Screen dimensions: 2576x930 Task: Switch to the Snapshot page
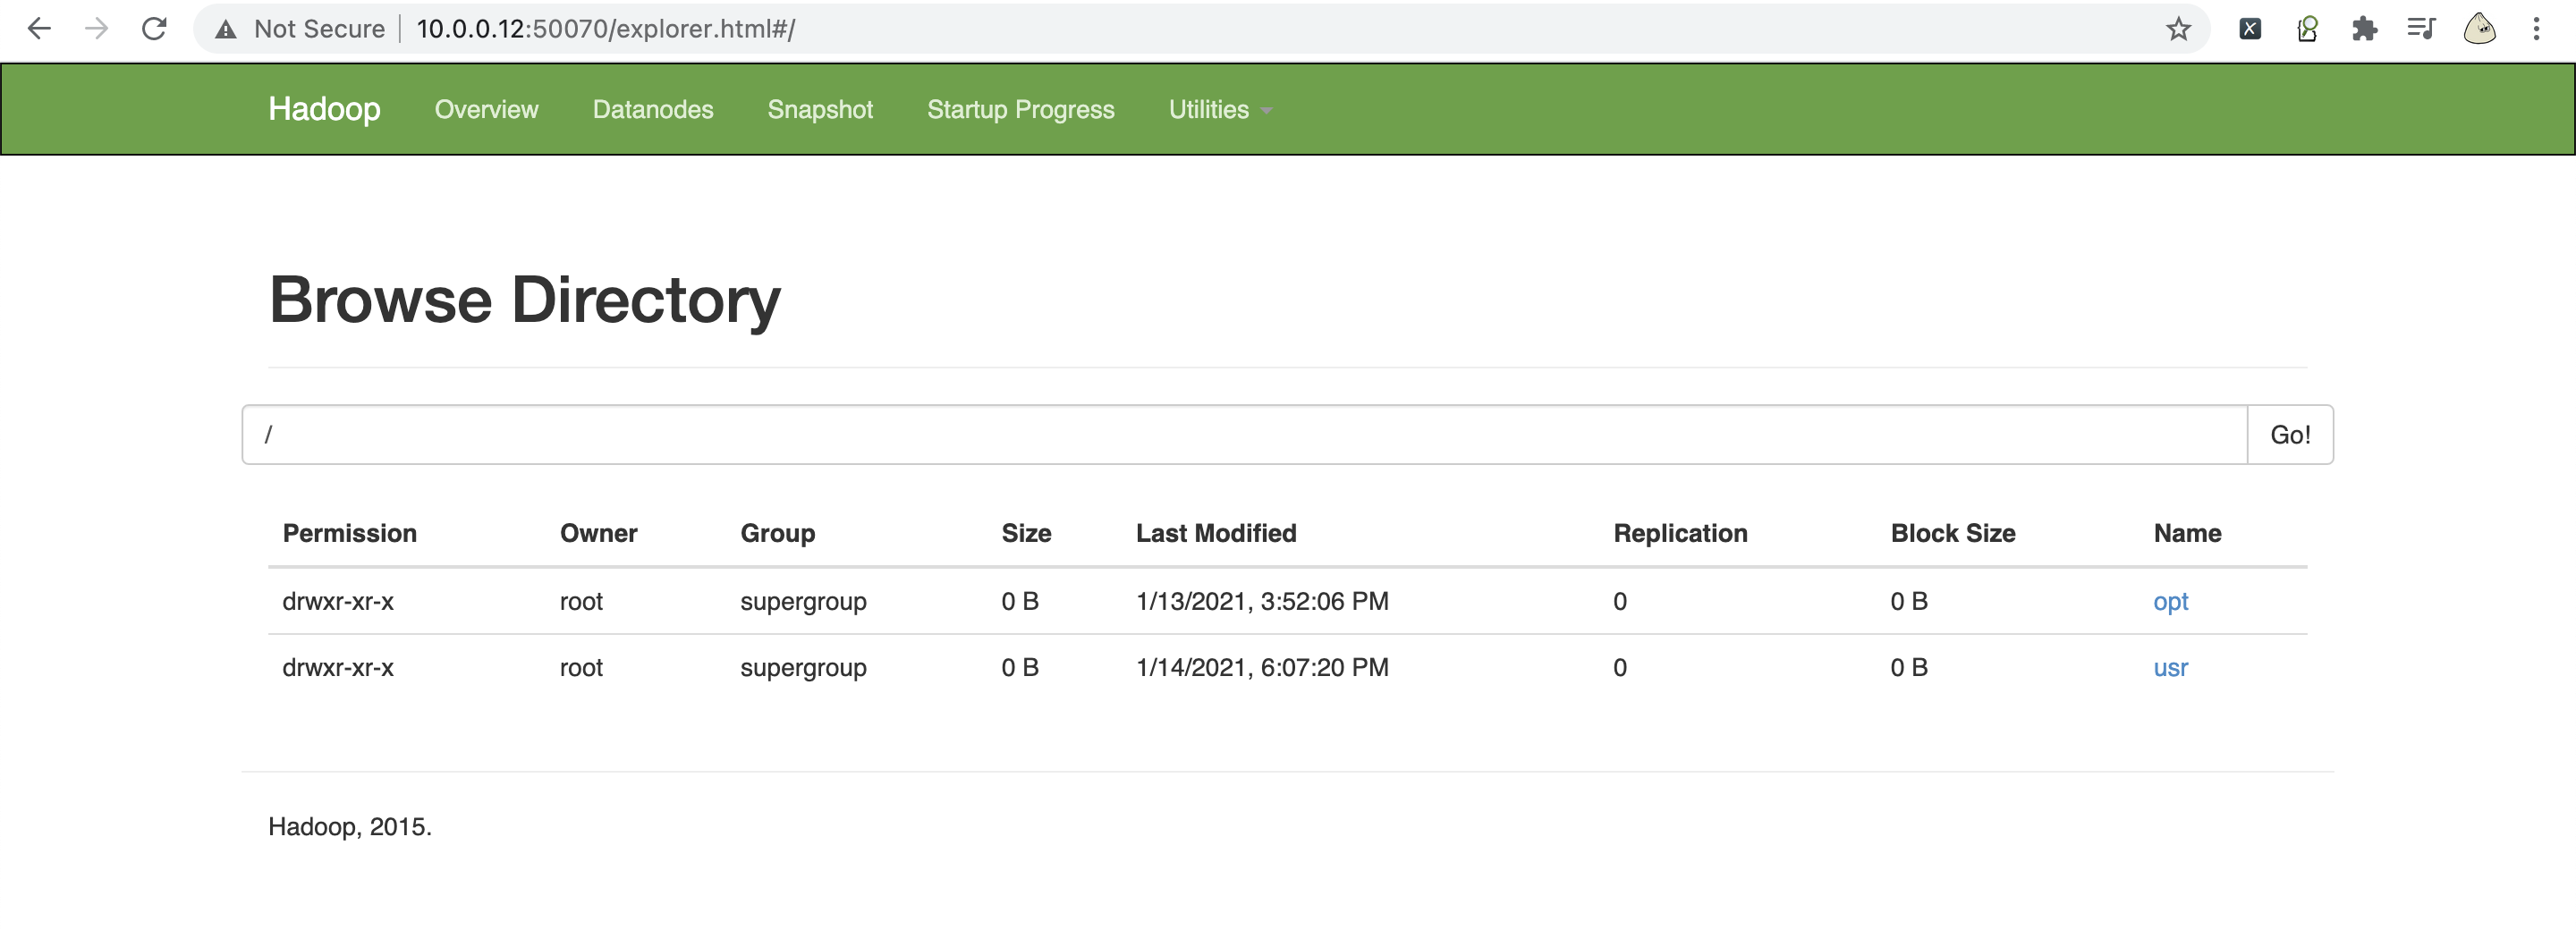coord(820,109)
